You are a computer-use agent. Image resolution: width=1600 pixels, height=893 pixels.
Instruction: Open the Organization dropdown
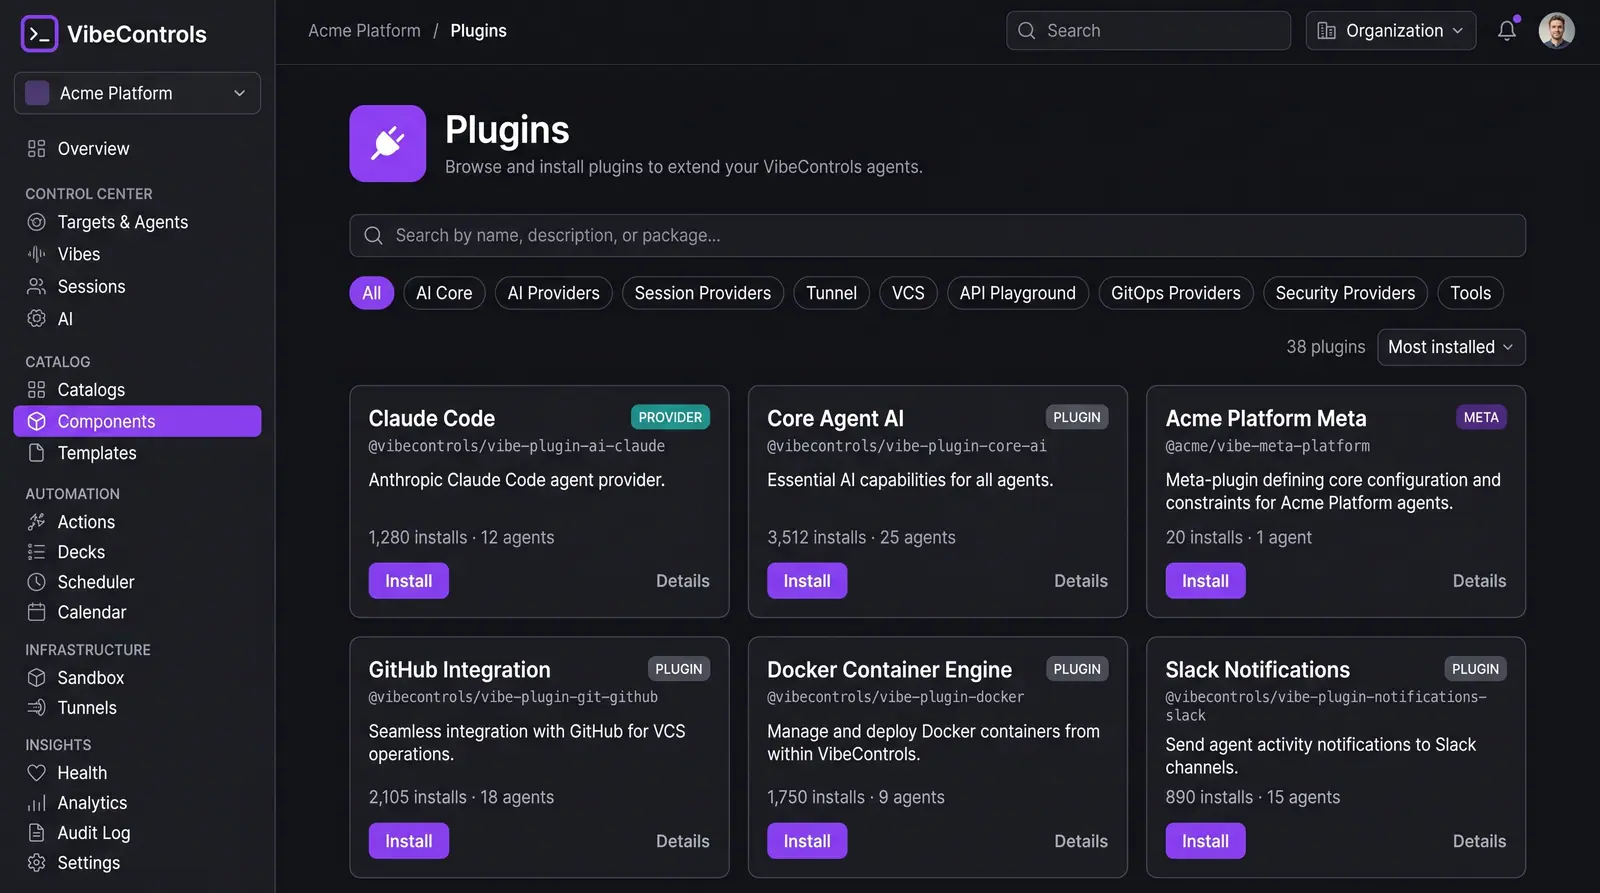[1391, 31]
